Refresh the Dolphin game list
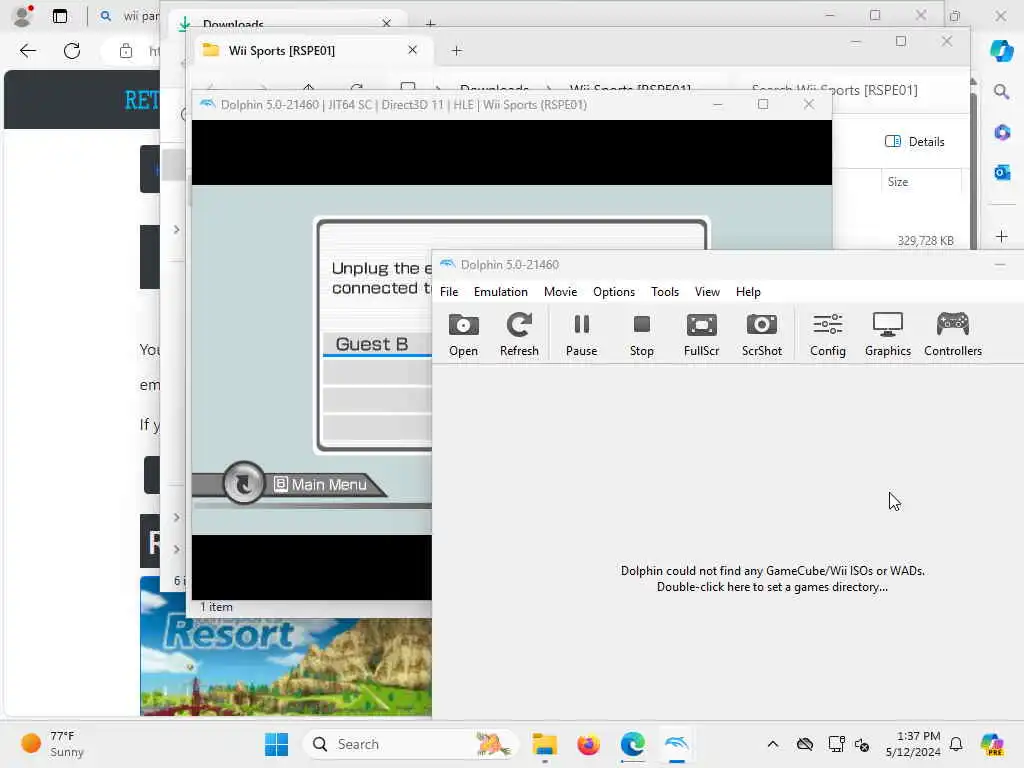Viewport: 1024px width, 768px height. coord(519,334)
